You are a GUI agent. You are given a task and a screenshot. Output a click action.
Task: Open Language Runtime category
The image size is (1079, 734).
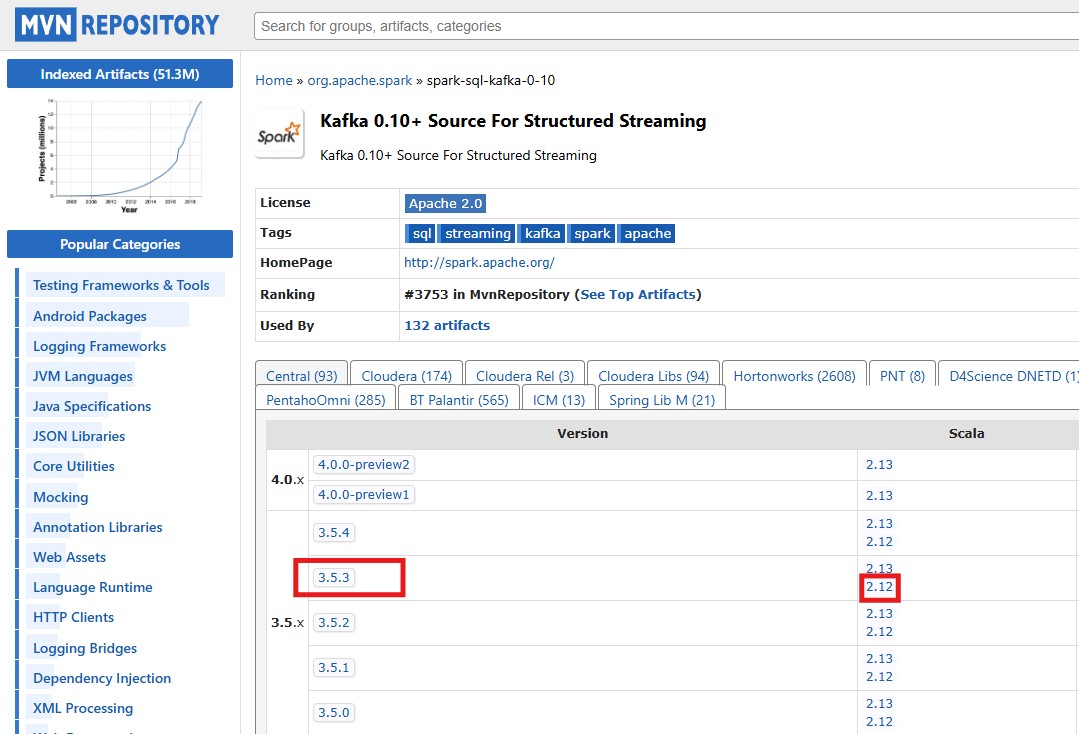tap(92, 587)
